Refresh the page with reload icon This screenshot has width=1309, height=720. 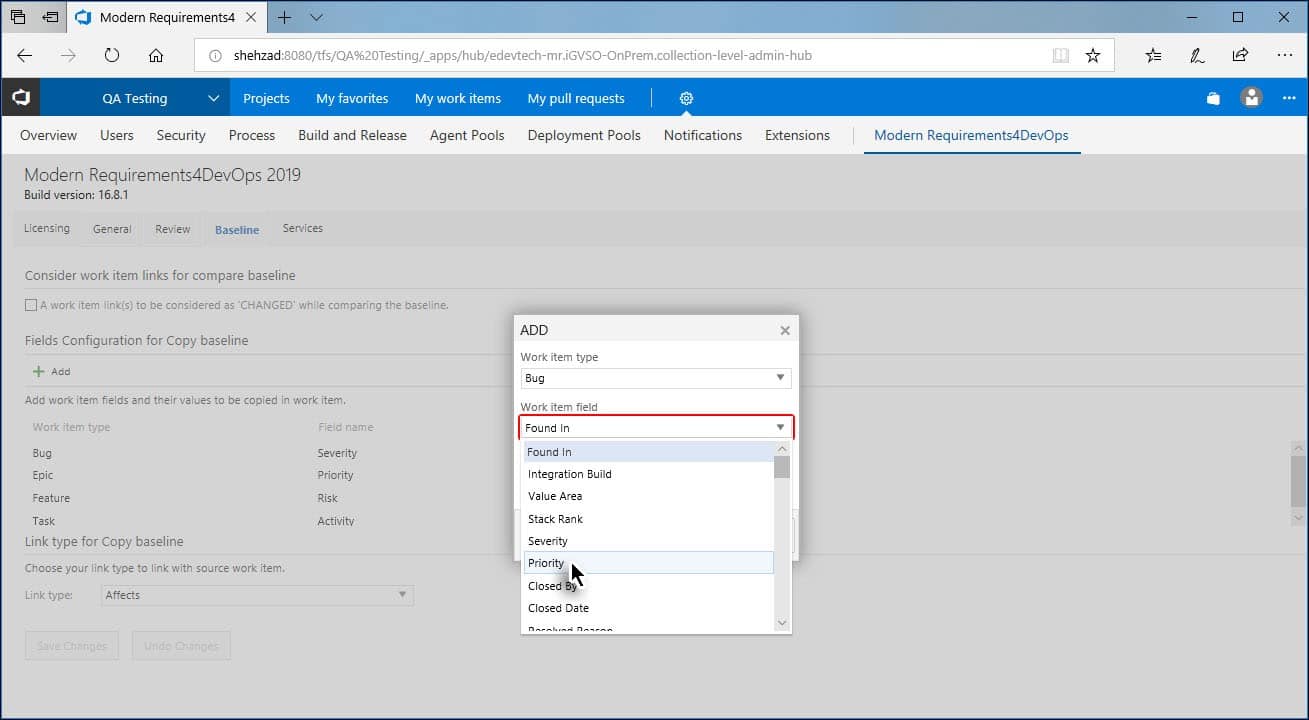click(112, 56)
